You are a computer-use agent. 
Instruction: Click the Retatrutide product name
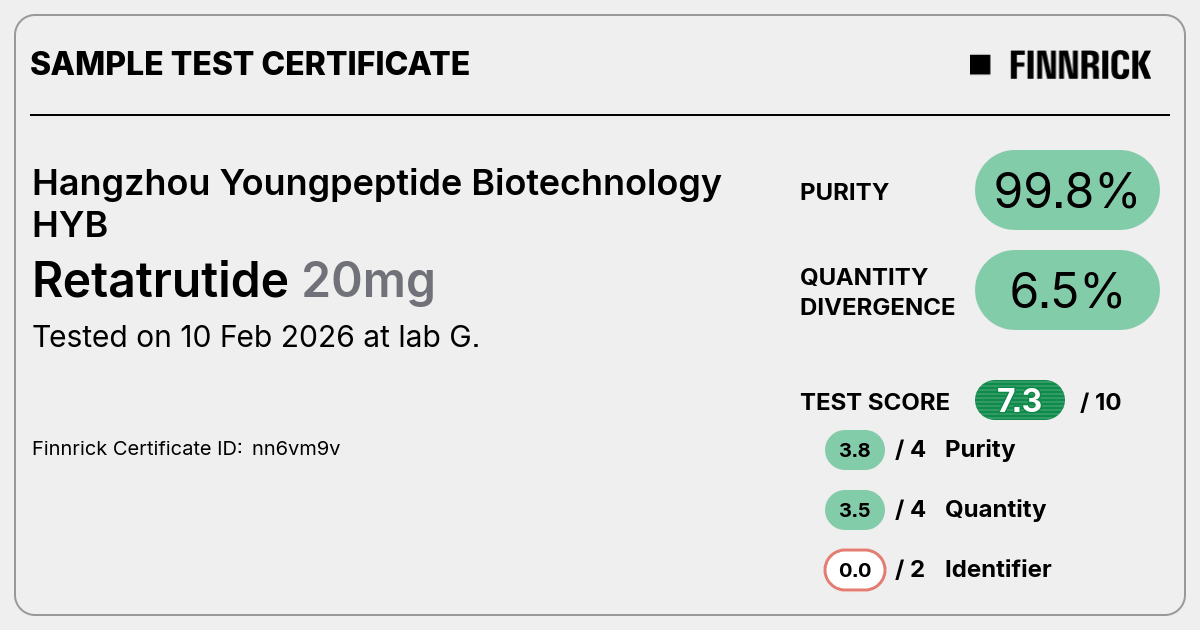point(160,280)
